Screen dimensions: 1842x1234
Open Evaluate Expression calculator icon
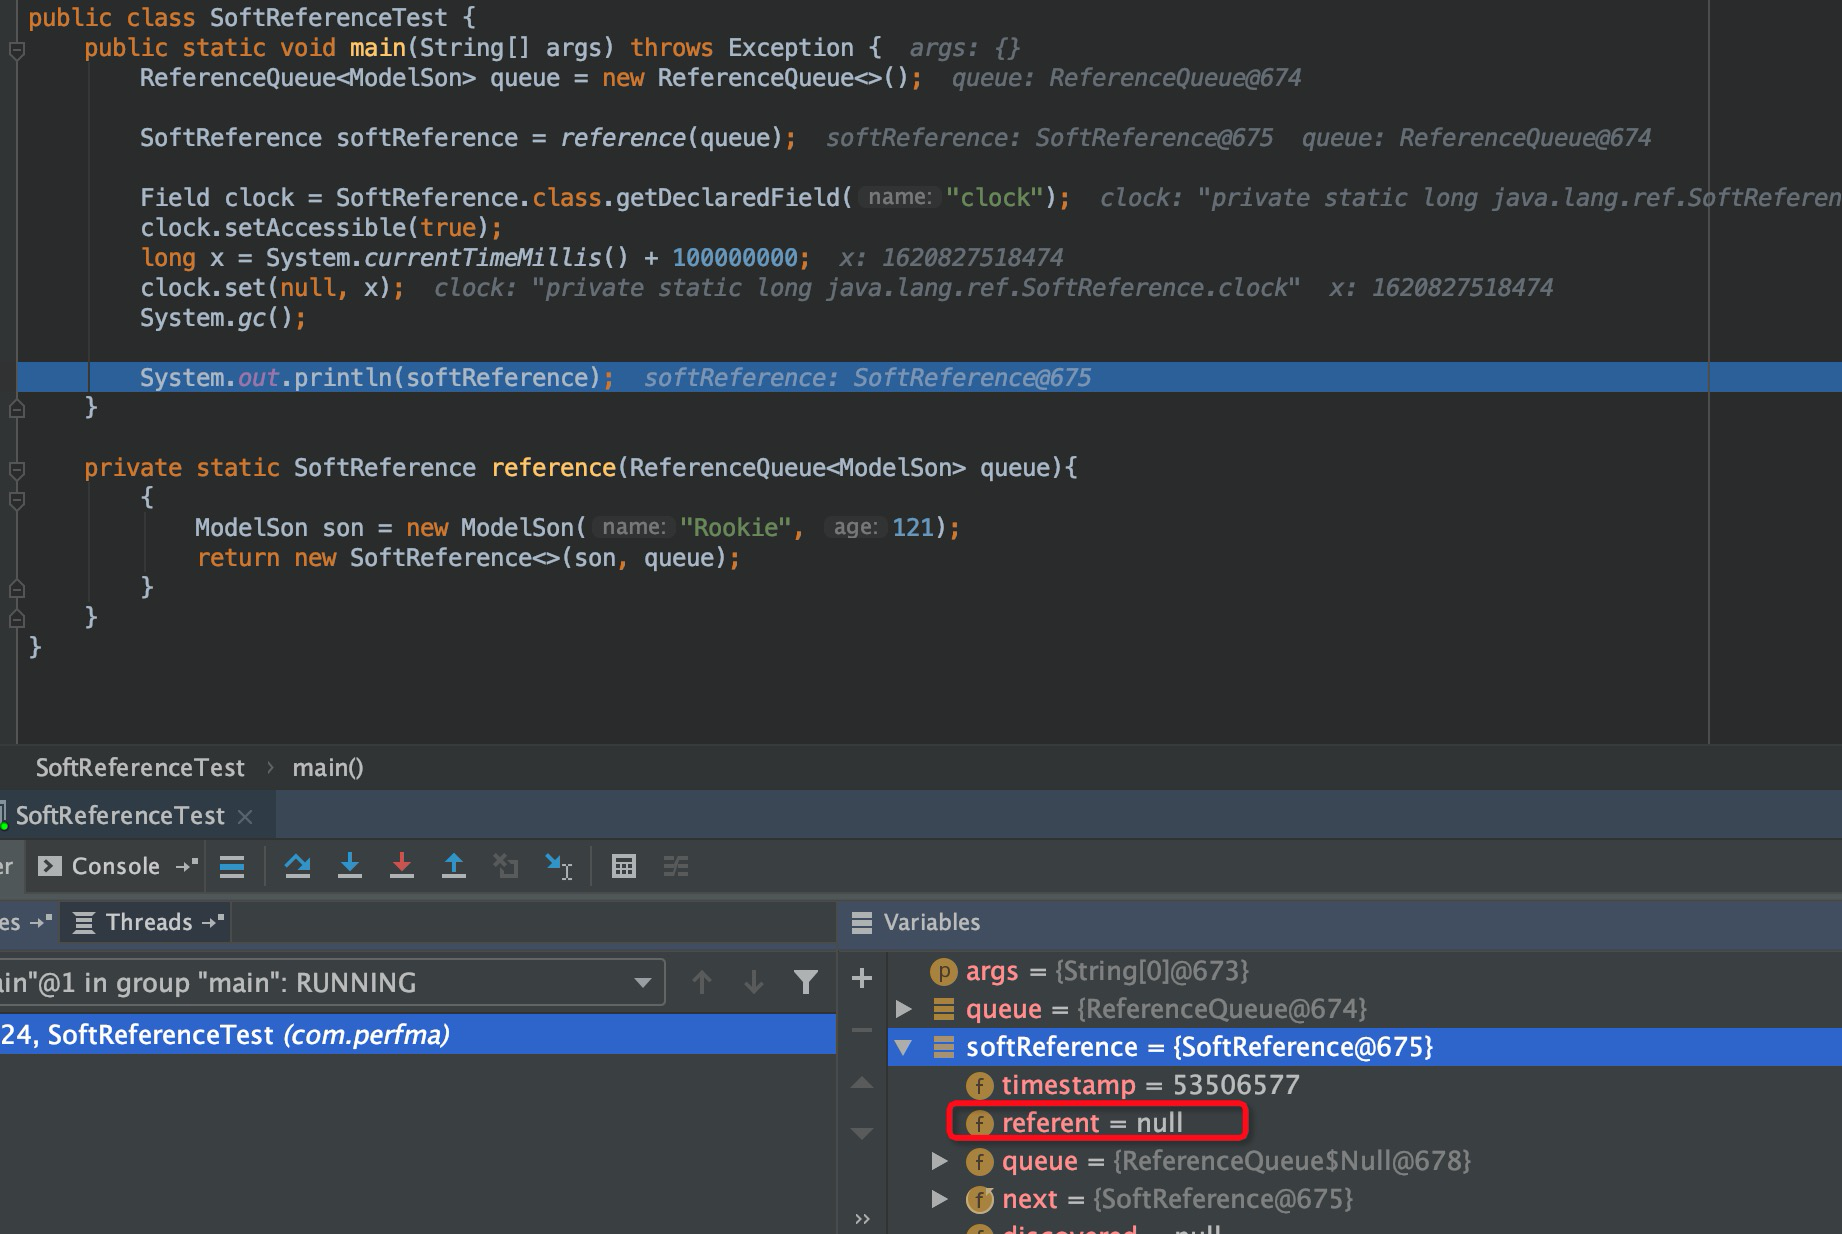pyautogui.click(x=624, y=866)
